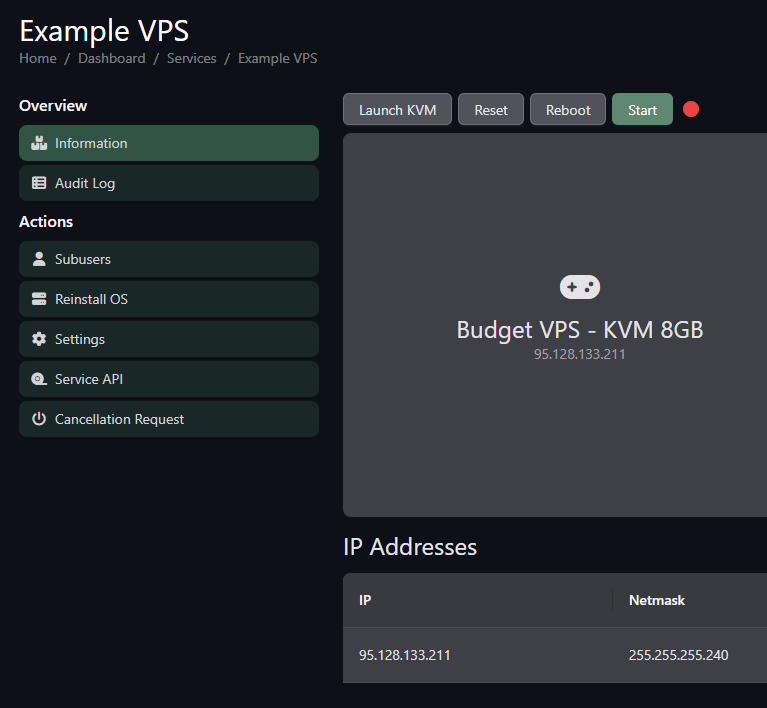Open Services breadcrumb link
This screenshot has width=767, height=708.
(191, 58)
